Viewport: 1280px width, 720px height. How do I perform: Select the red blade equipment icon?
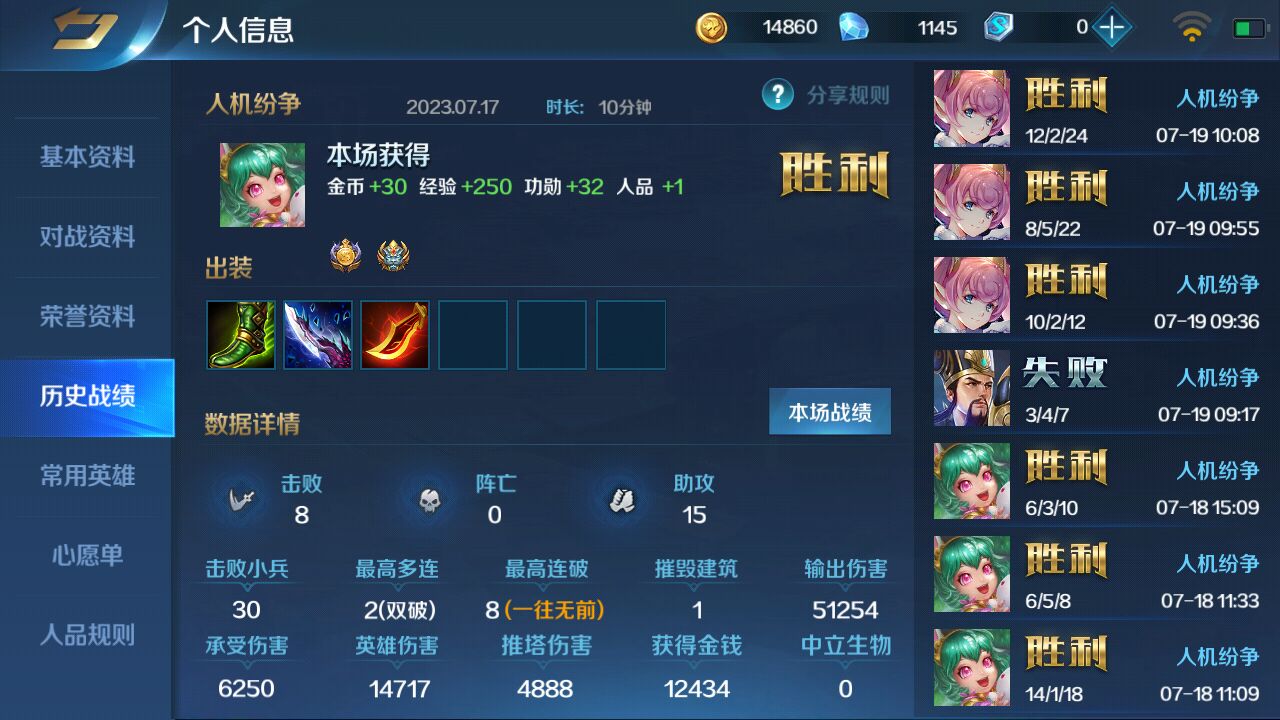(395, 335)
